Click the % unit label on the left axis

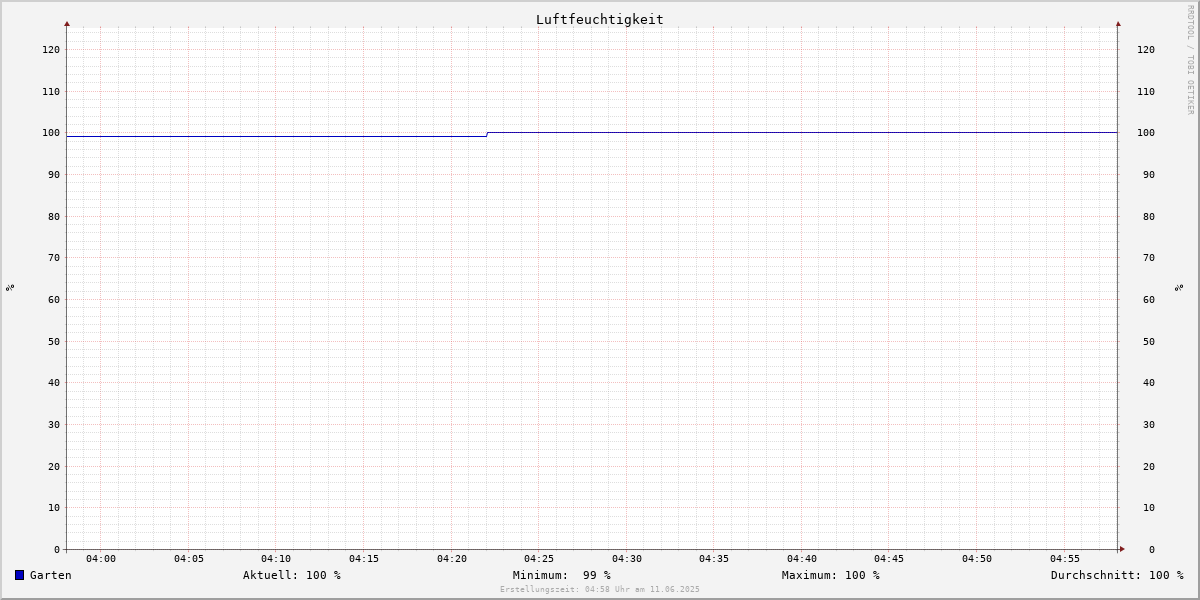(x=10, y=288)
